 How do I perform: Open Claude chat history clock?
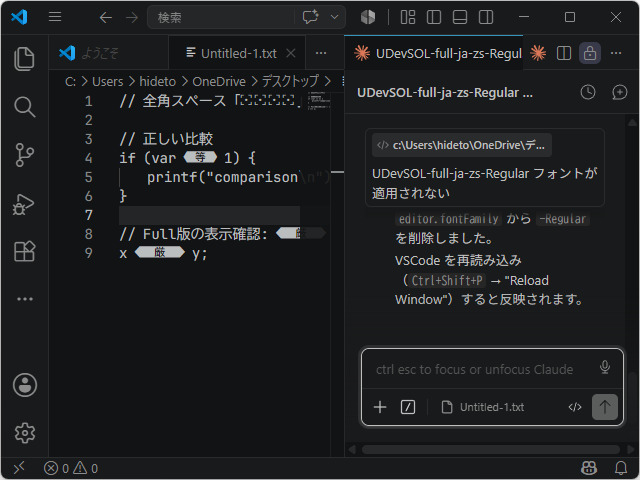point(588,92)
